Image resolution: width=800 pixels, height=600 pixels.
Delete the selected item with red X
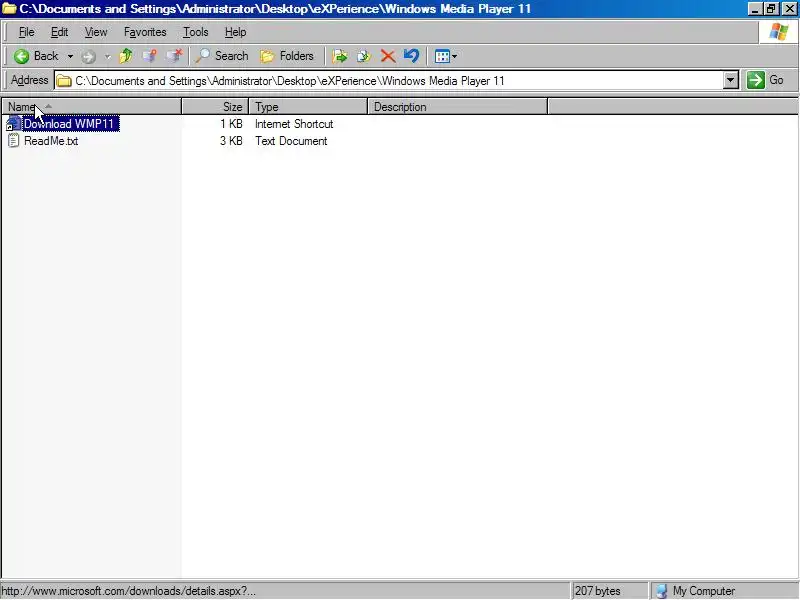[x=388, y=56]
